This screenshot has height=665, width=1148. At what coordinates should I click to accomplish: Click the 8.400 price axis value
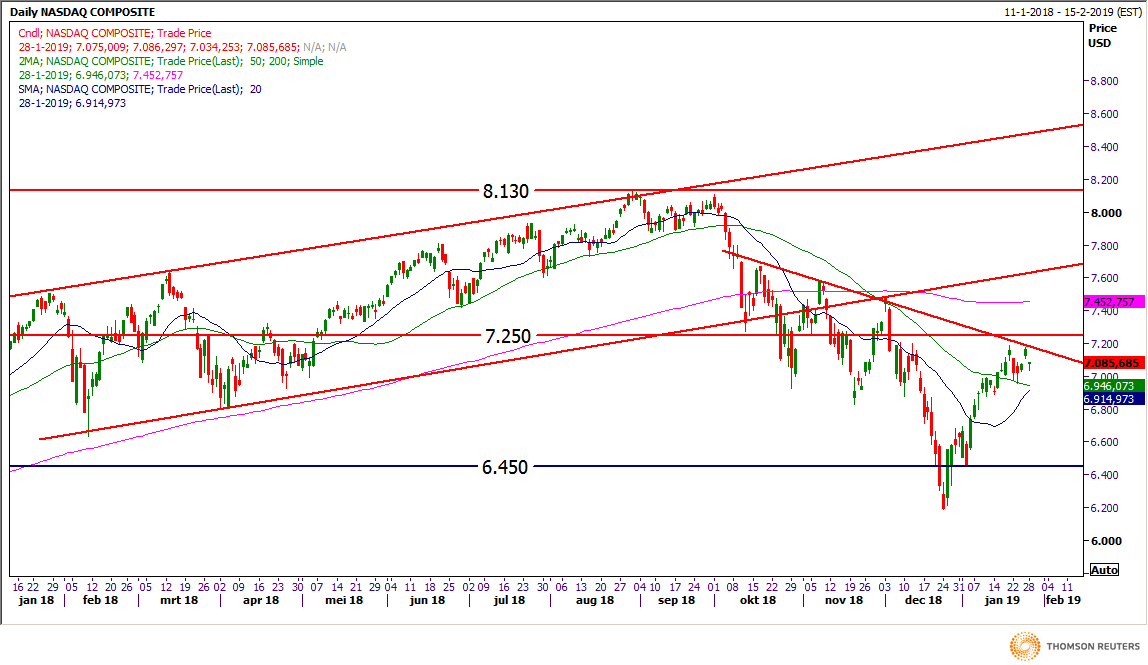click(x=1104, y=147)
